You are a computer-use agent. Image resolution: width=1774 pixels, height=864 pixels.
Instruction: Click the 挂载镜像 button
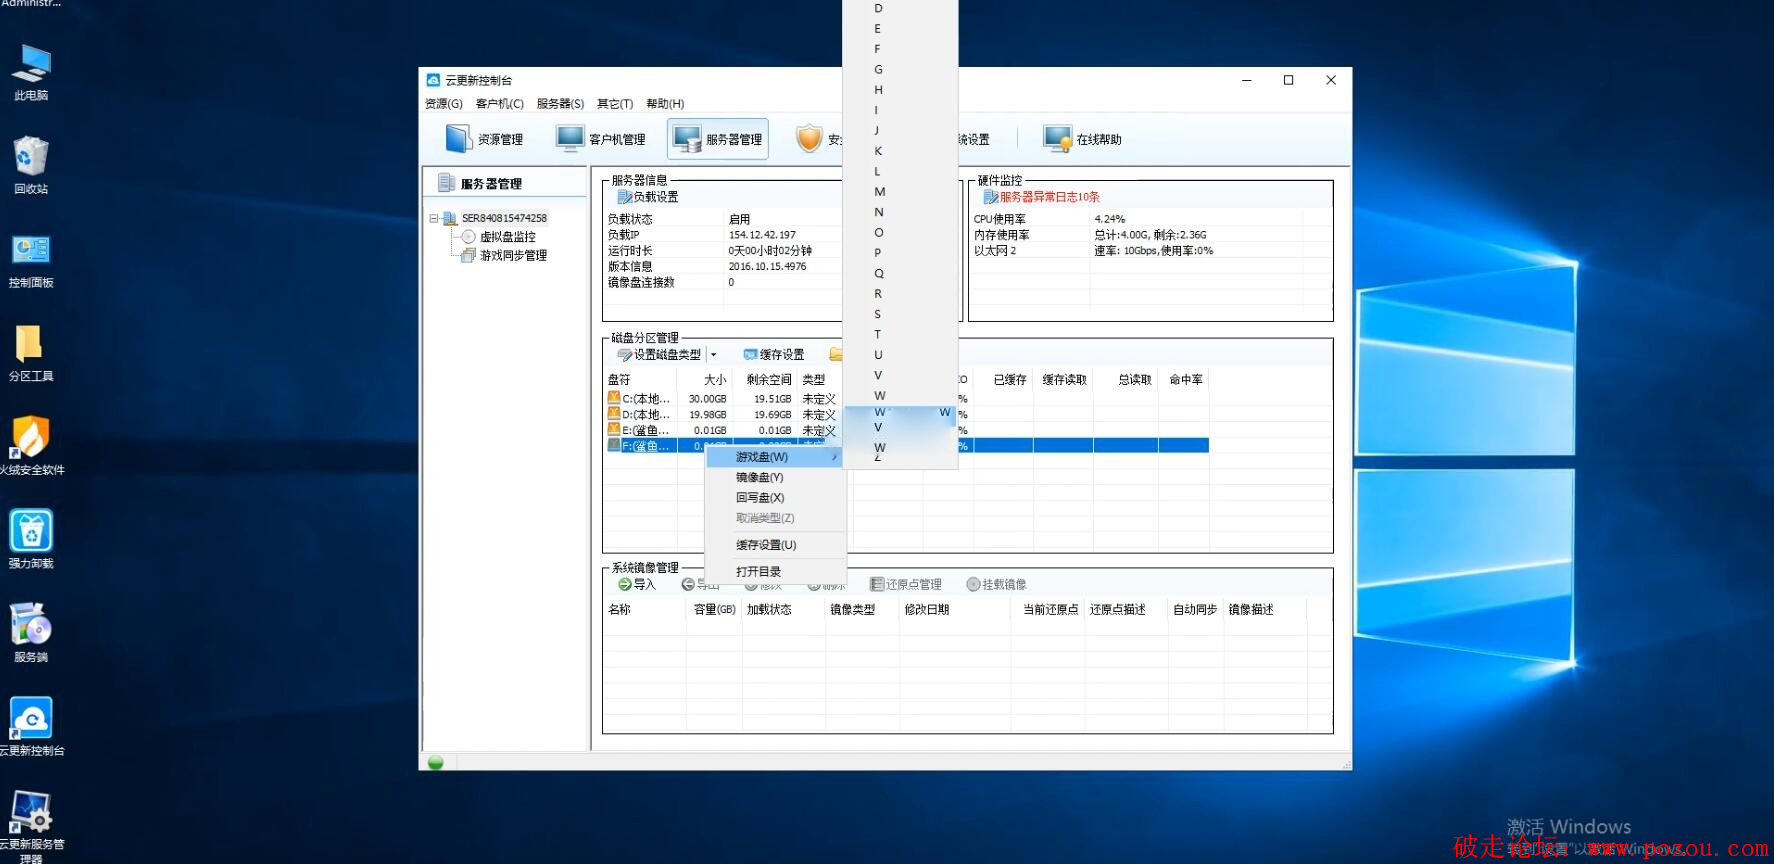tap(997, 585)
